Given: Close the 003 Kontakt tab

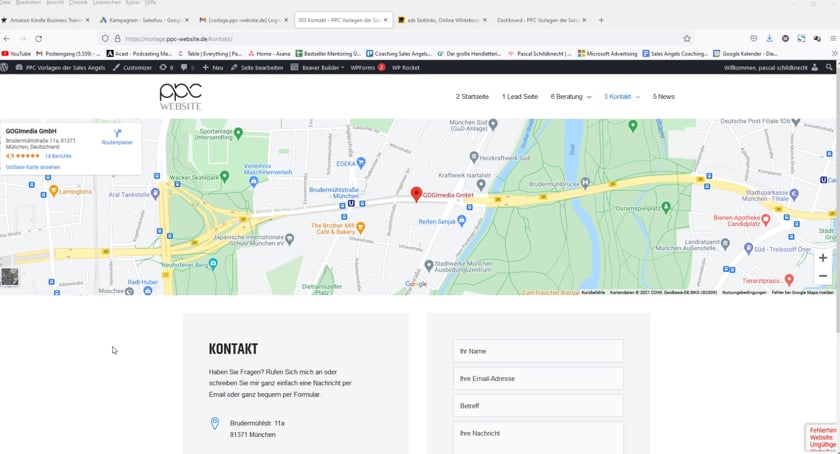Looking at the screenshot, I should tap(385, 20).
